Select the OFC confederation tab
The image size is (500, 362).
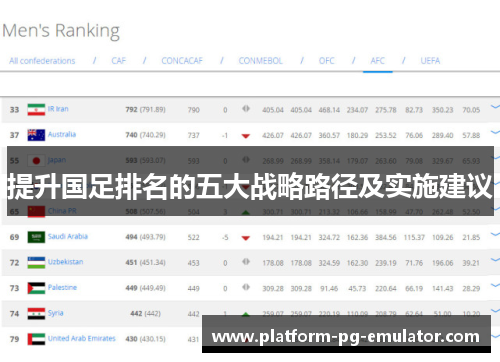pos(327,61)
